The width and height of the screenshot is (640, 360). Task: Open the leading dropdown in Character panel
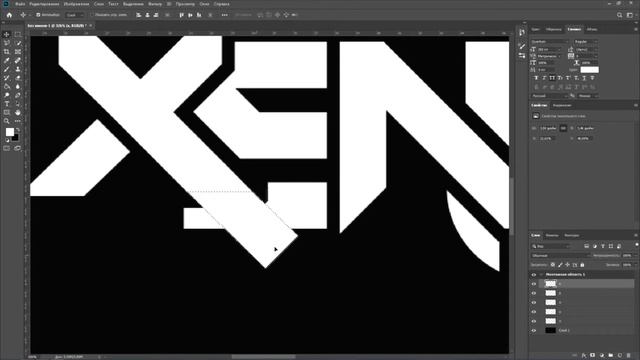[x=586, y=49]
